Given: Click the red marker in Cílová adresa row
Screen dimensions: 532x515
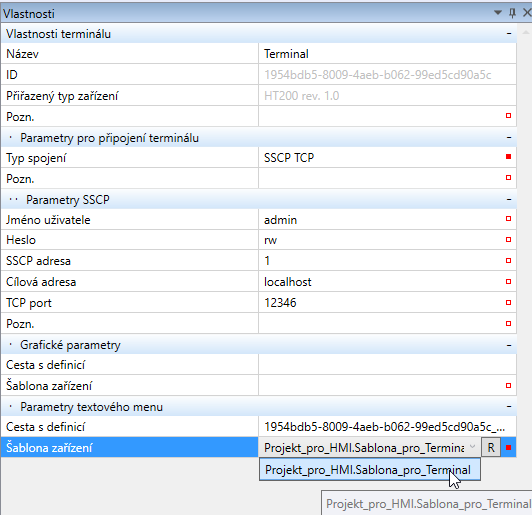Looking at the screenshot, I should [x=508, y=281].
